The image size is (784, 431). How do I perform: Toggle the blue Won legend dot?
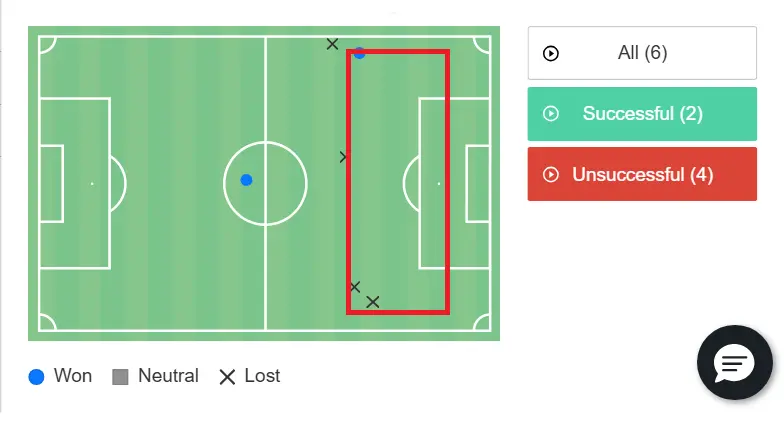point(37,377)
